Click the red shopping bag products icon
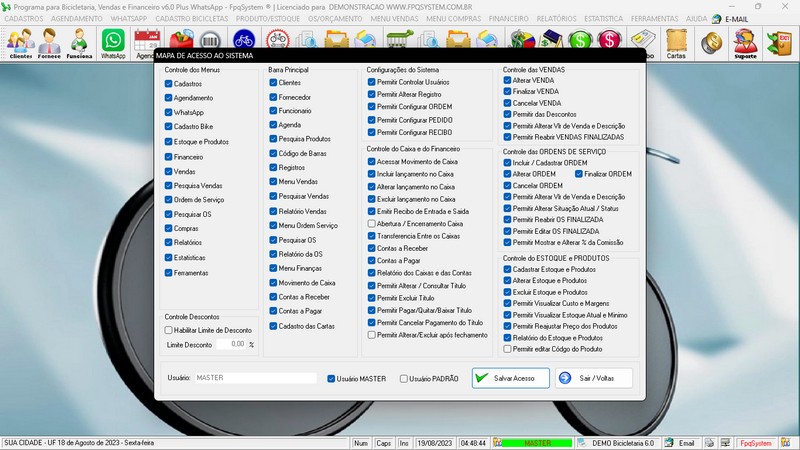This screenshot has width=800, height=450. coord(181,40)
